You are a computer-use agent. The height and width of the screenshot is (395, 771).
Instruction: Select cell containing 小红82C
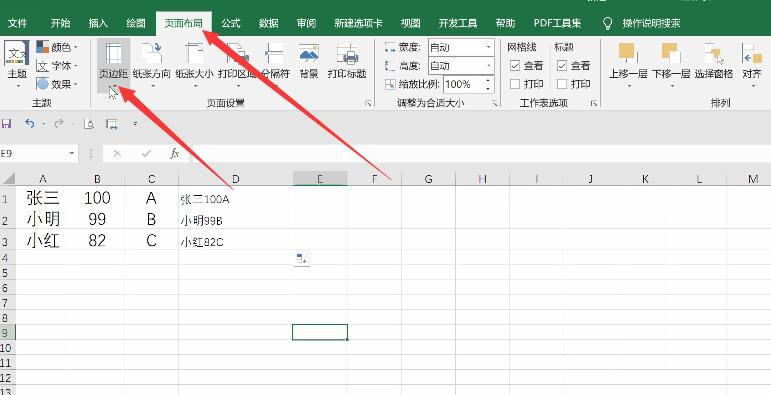(x=236, y=241)
